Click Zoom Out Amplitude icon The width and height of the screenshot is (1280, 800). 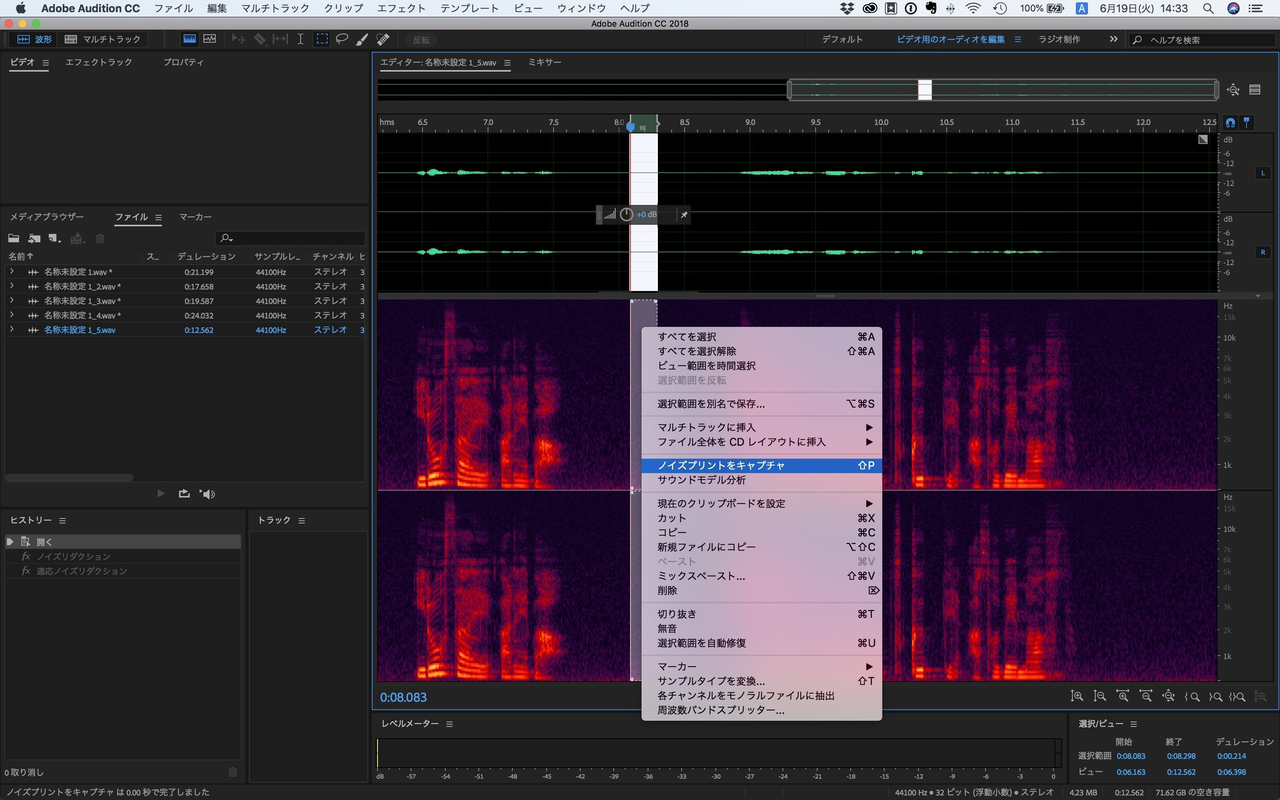[1100, 695]
